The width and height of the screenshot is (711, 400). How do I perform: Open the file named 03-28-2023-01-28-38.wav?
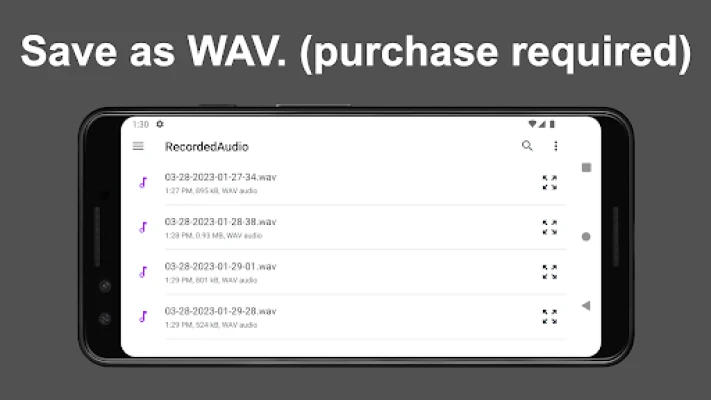coord(220,222)
